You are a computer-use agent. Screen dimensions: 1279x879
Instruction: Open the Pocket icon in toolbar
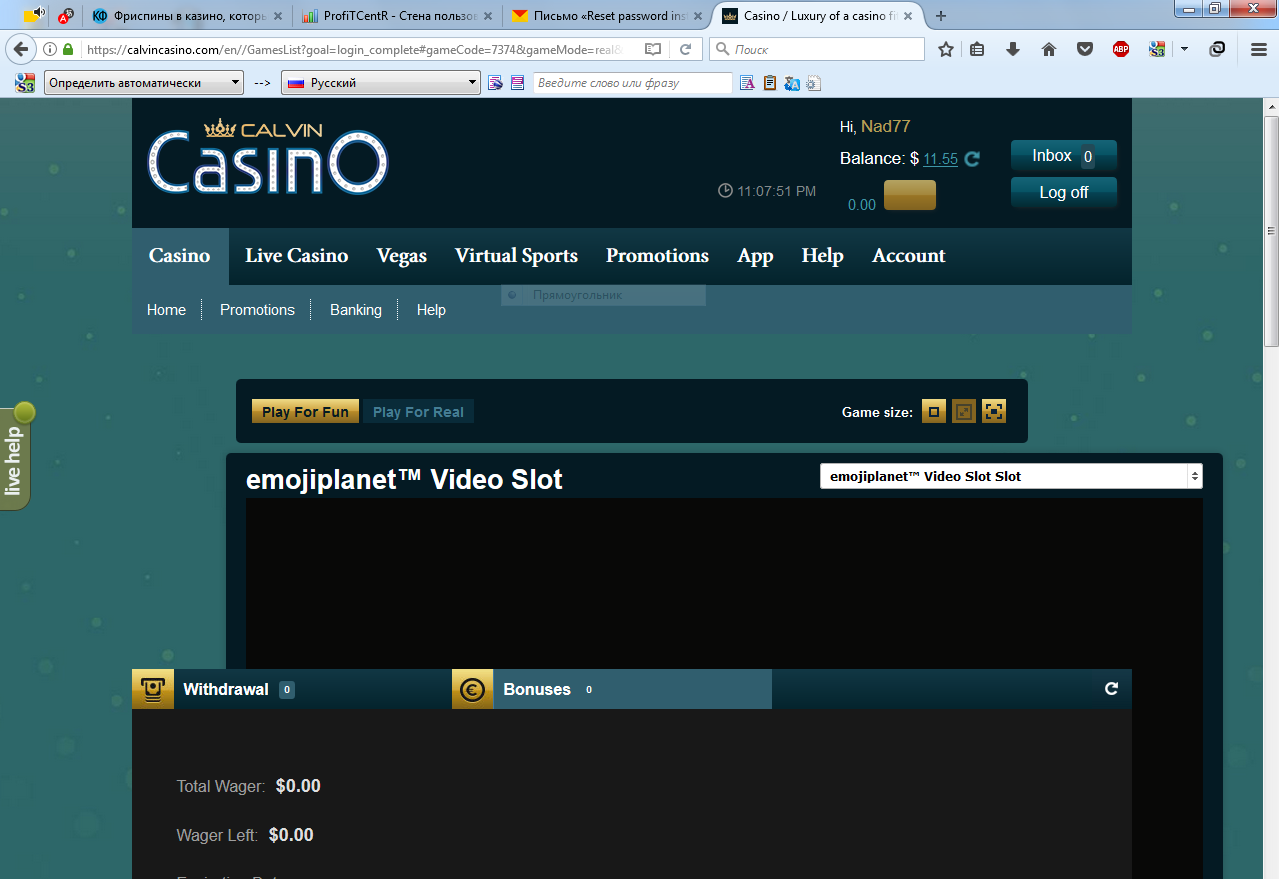1085,49
